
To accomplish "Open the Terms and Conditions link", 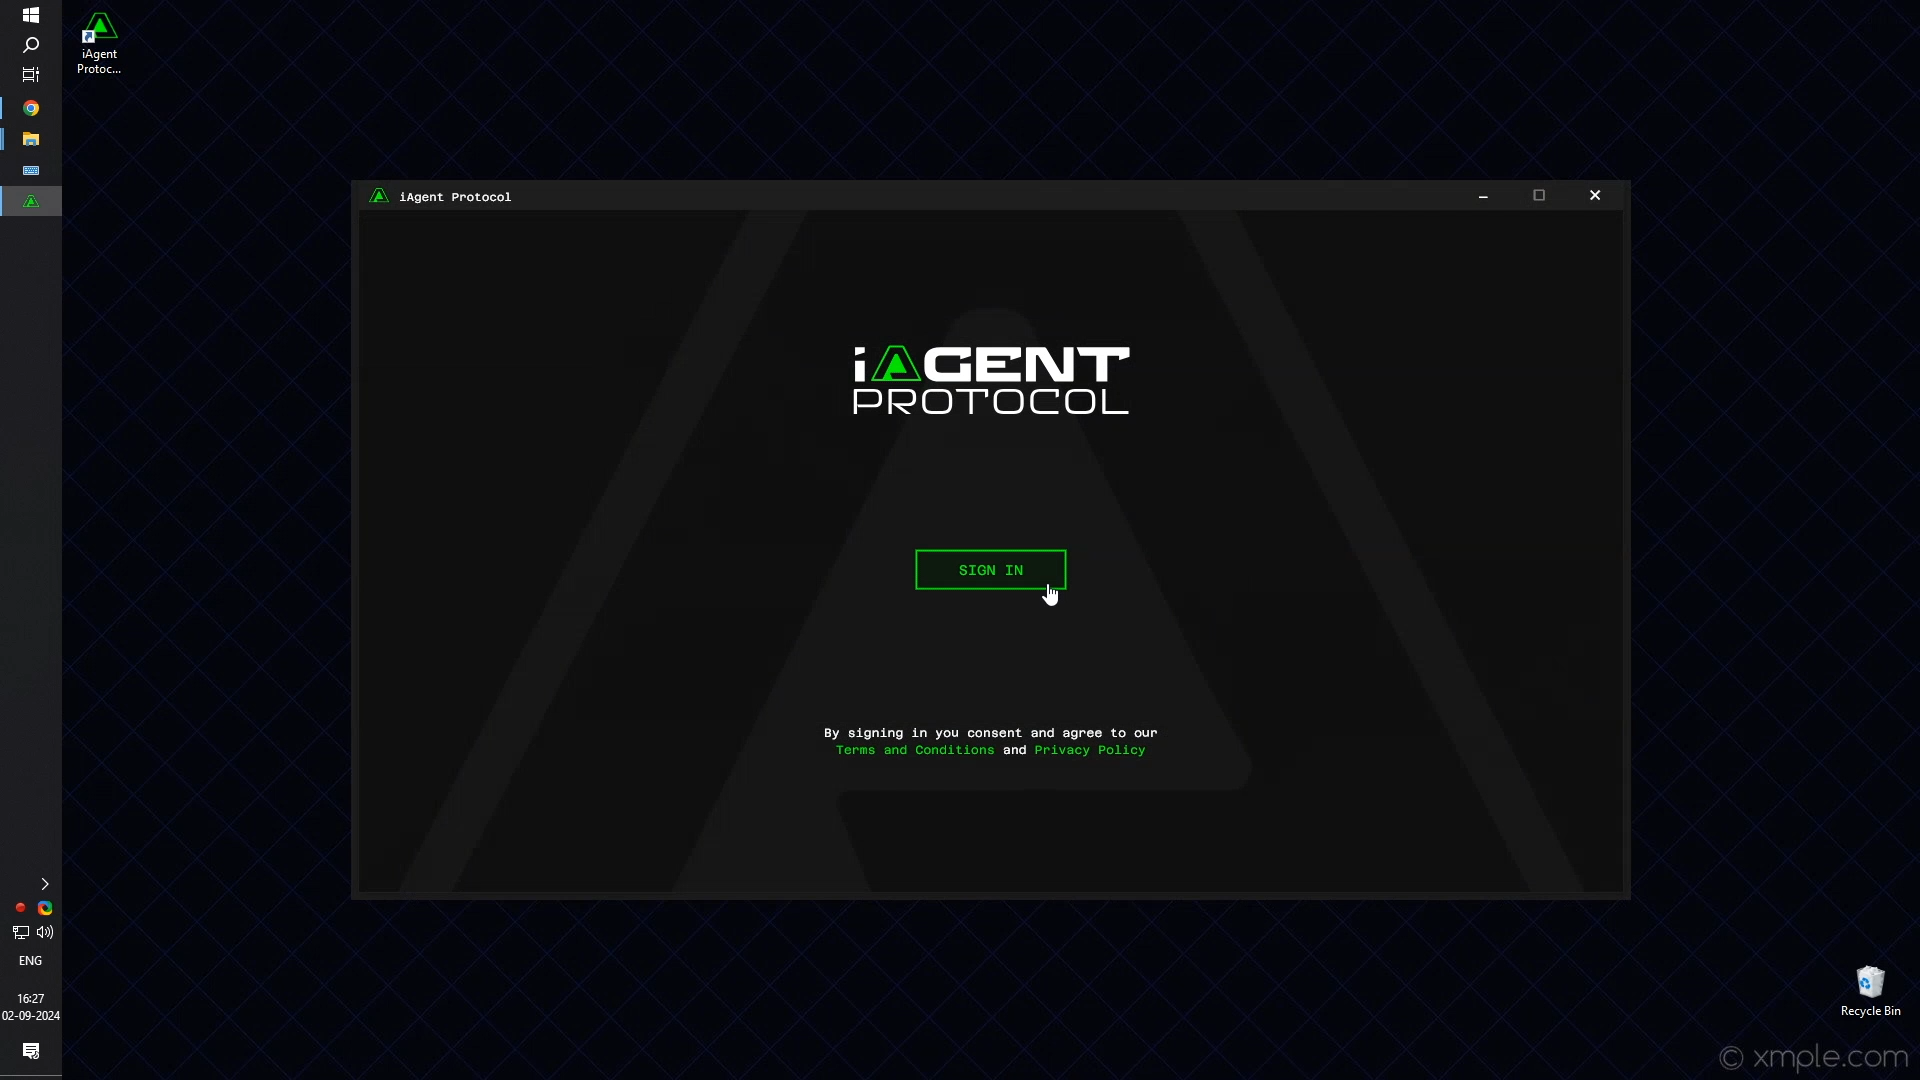I will coord(915,750).
